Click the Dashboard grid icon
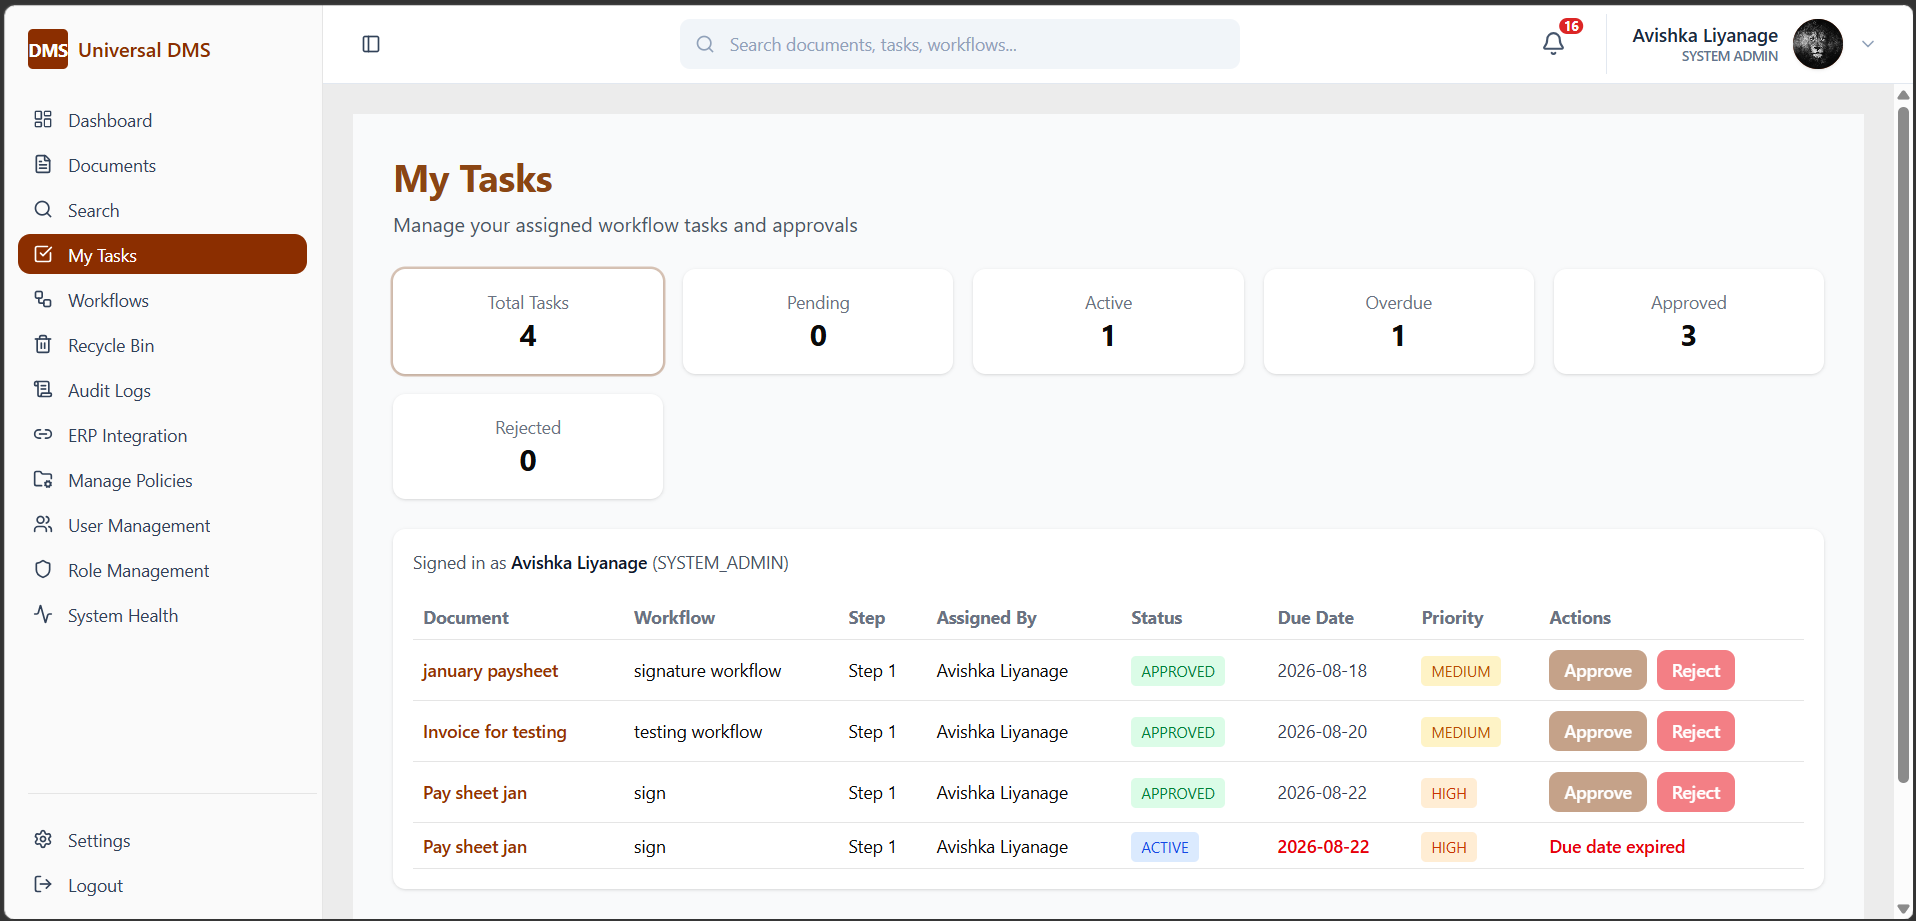 [x=43, y=119]
